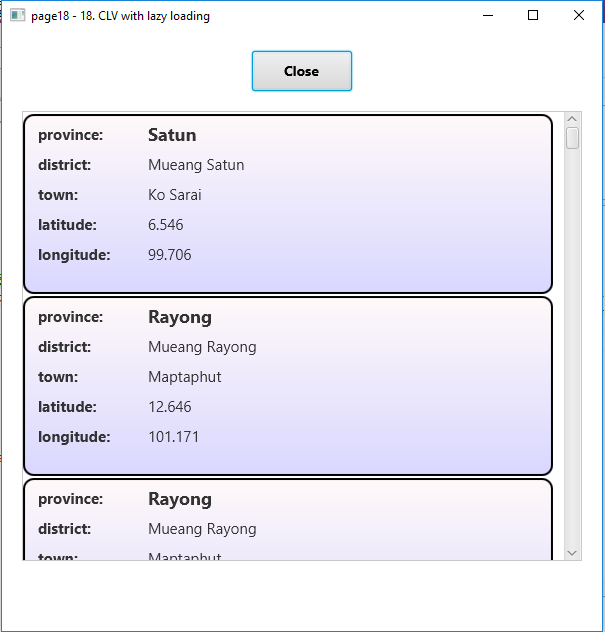Select the Mueang Satun district value
Screen dimensions: 605x632
pos(196,165)
